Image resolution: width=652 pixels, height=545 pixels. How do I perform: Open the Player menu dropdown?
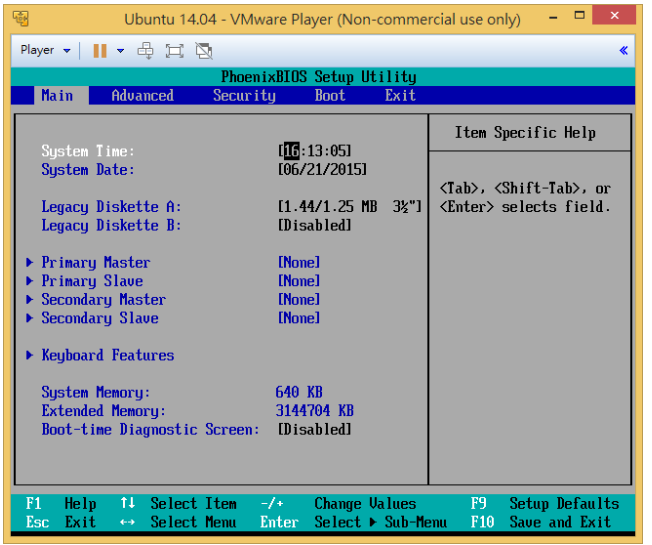[x=45, y=50]
